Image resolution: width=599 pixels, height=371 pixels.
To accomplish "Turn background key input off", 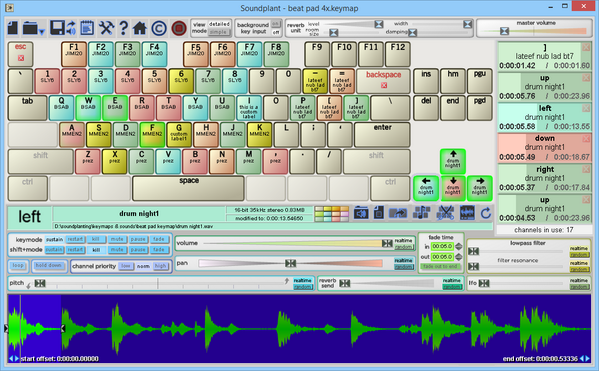I will pyautogui.click(x=275, y=32).
